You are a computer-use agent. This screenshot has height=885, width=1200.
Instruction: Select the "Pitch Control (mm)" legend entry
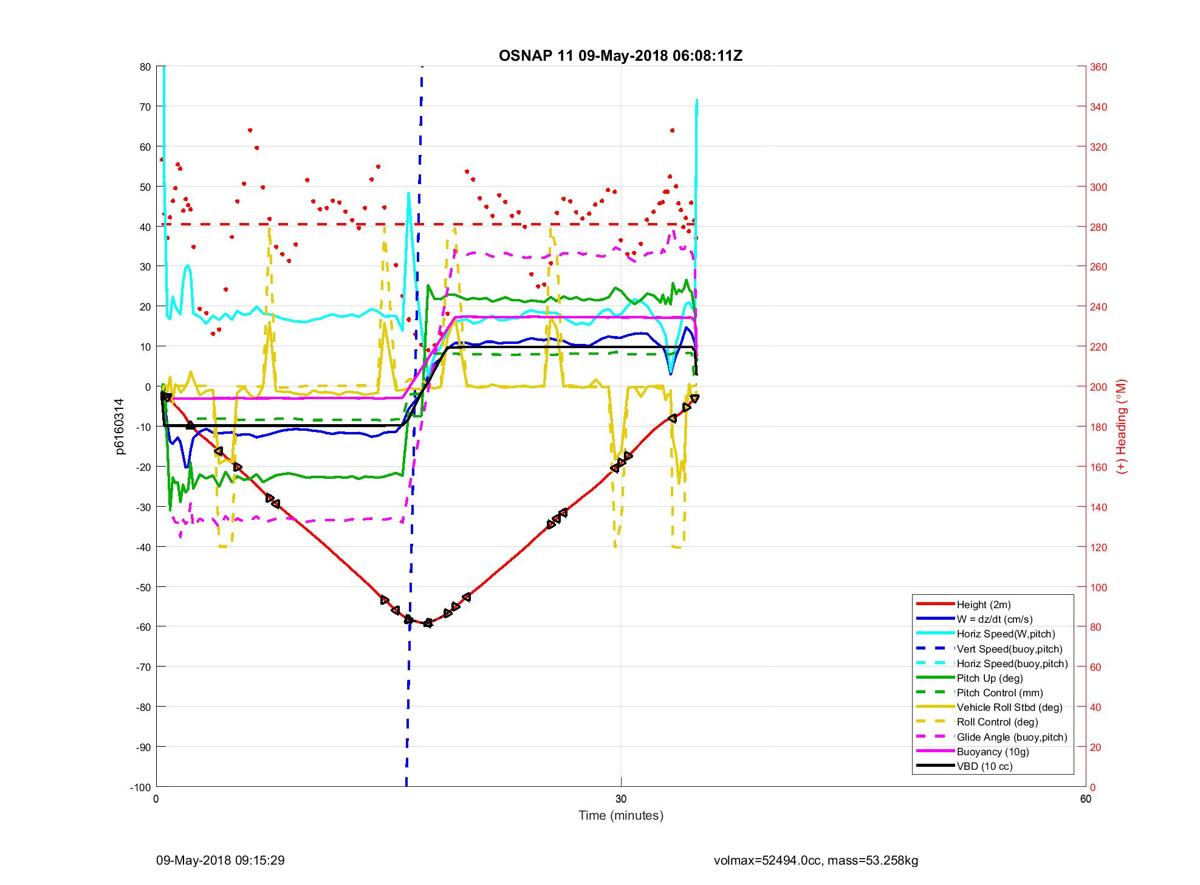[1000, 693]
